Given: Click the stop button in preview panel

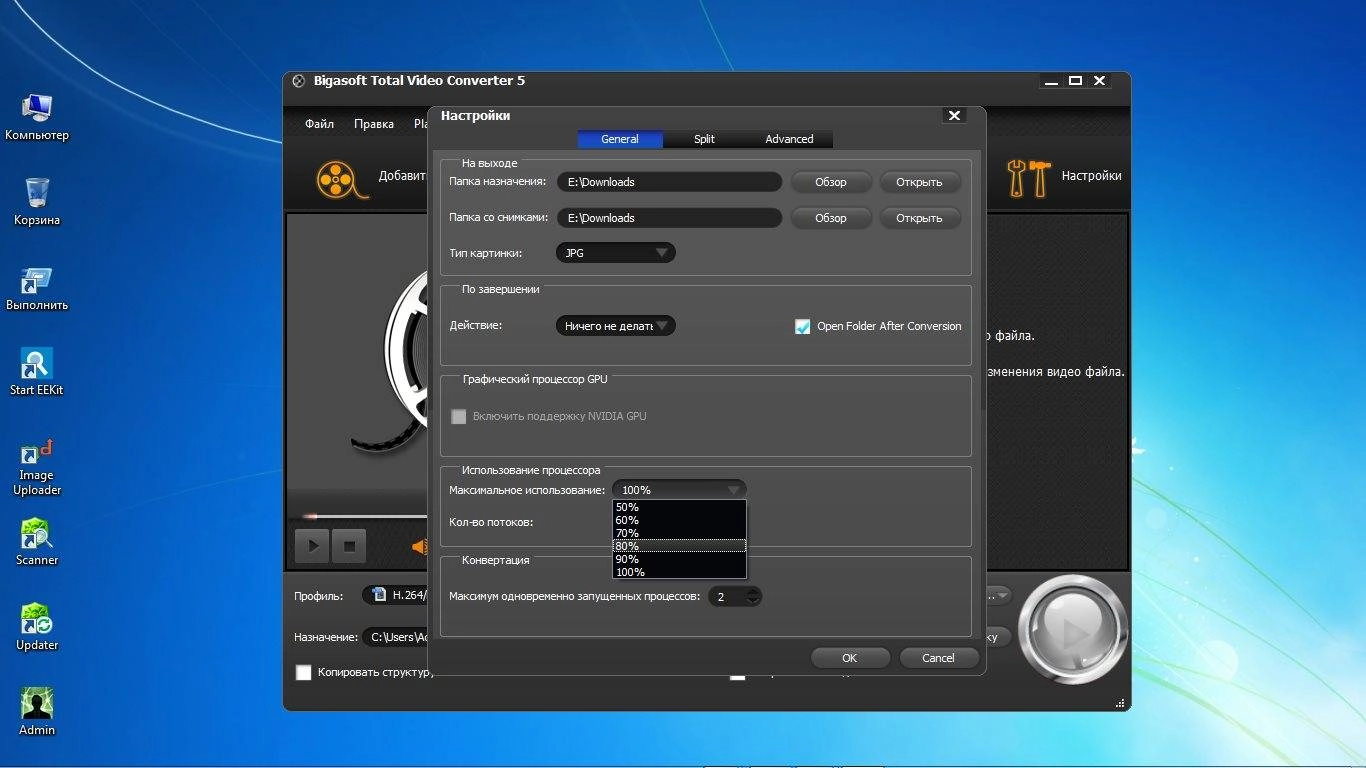Looking at the screenshot, I should (349, 546).
